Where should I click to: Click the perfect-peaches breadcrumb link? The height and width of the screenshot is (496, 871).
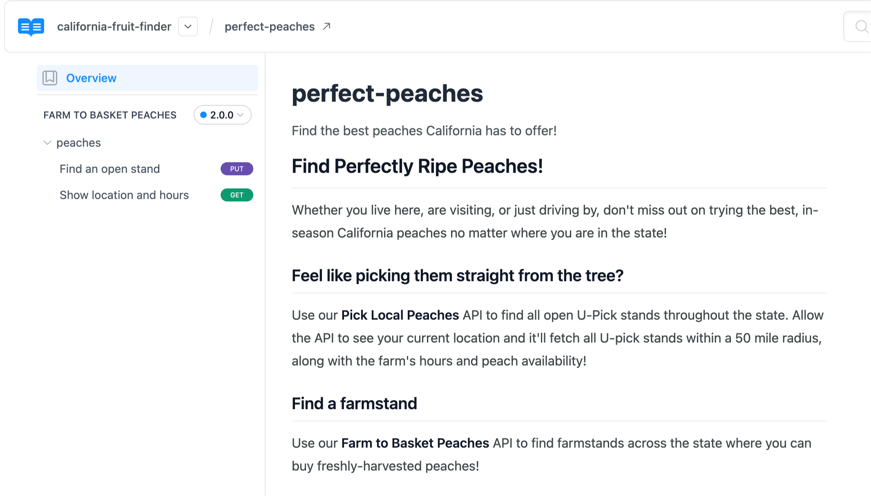pos(269,27)
